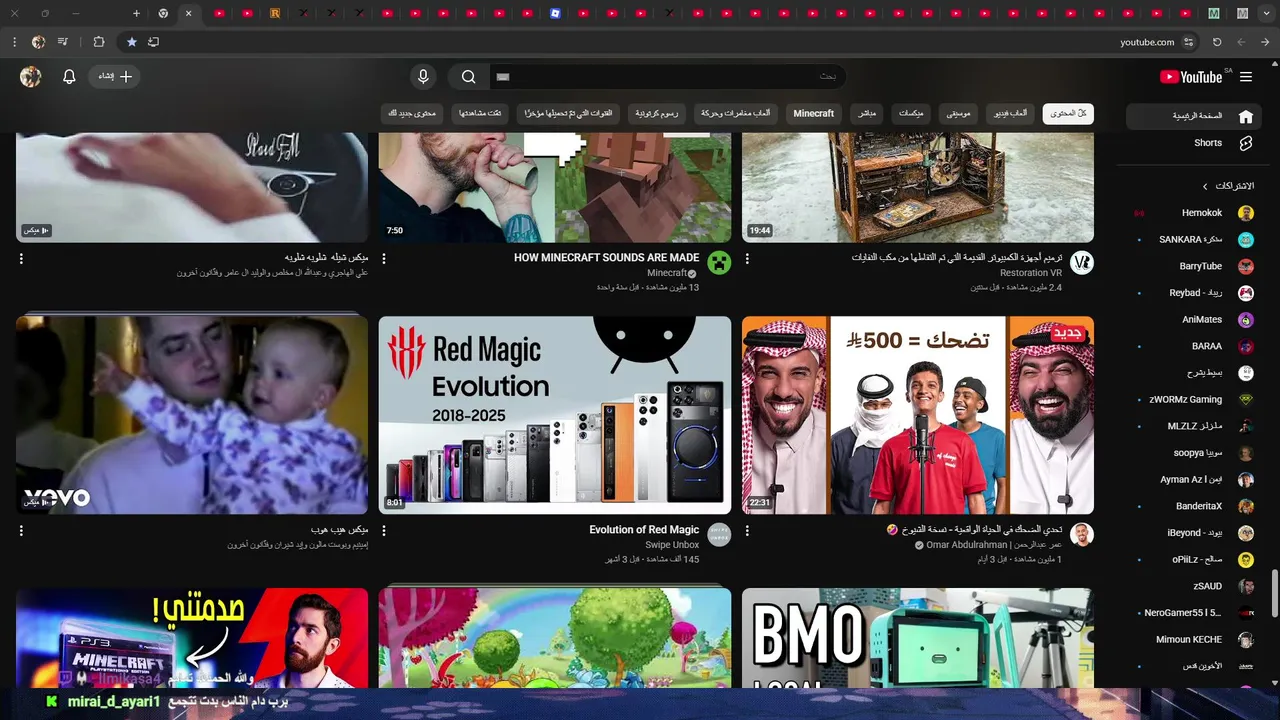Select the رسوم كرتونية filter chip
Image resolution: width=1280 pixels, height=720 pixels.
coord(657,113)
